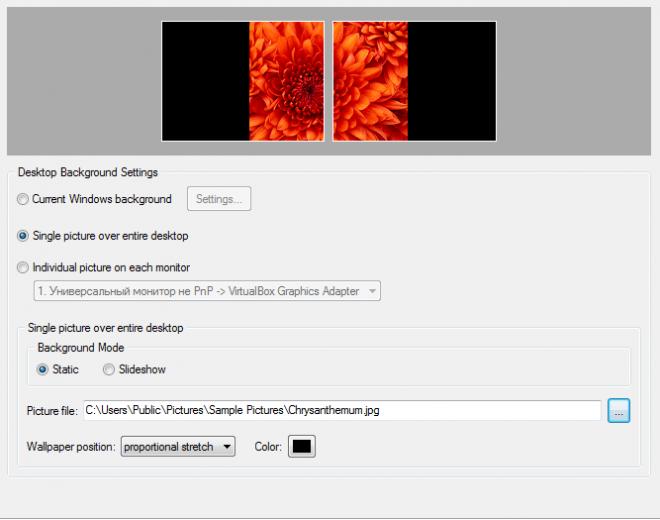The height and width of the screenshot is (520, 660).
Task: Choose the Current Windows background option
Action: [24, 199]
